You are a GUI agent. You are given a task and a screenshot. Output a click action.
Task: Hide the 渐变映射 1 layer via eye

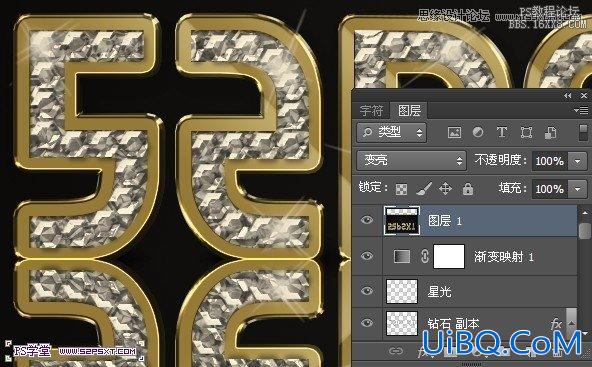click(367, 256)
